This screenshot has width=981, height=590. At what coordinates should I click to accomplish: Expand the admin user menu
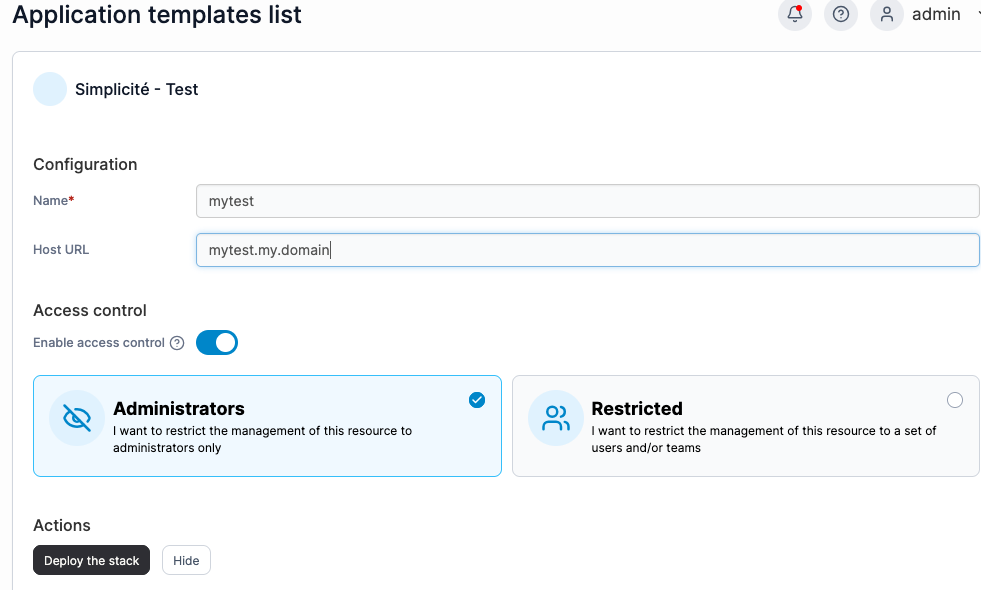(975, 14)
